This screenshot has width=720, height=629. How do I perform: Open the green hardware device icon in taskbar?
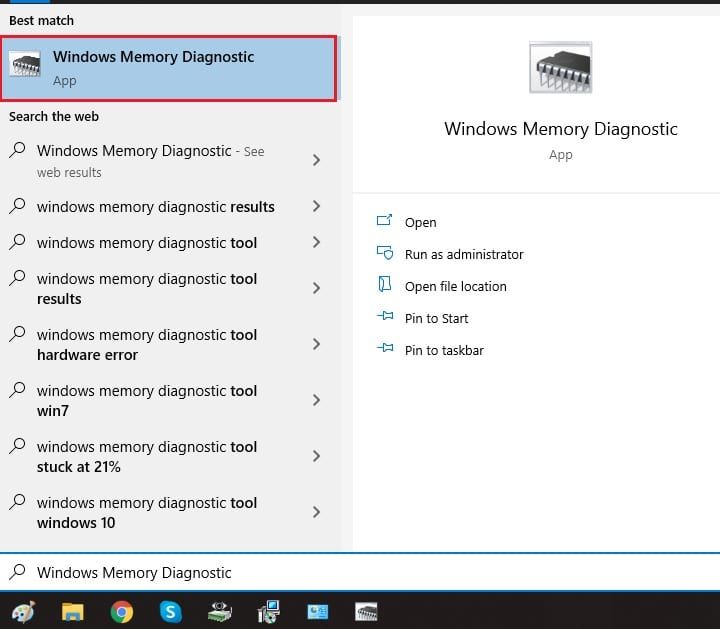coord(219,612)
